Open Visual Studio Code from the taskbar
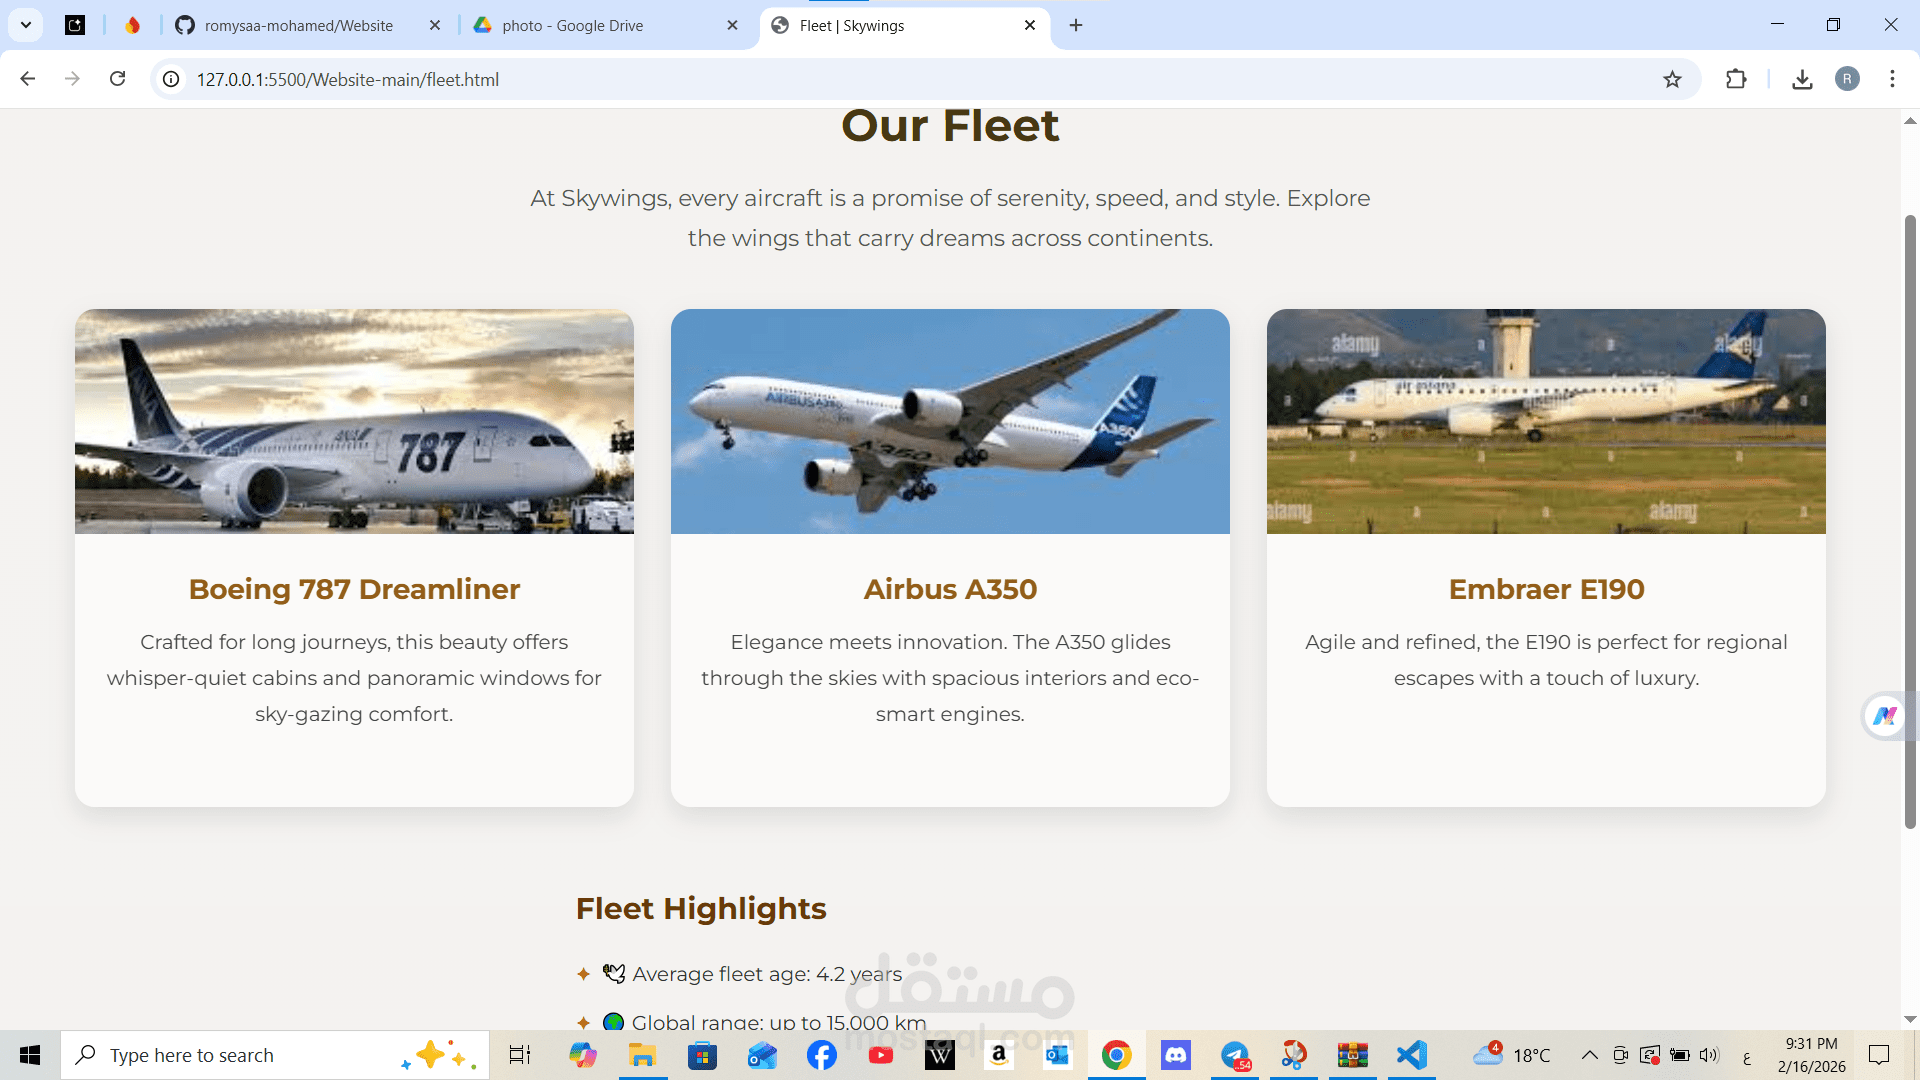This screenshot has width=1920, height=1080. [x=1411, y=1055]
